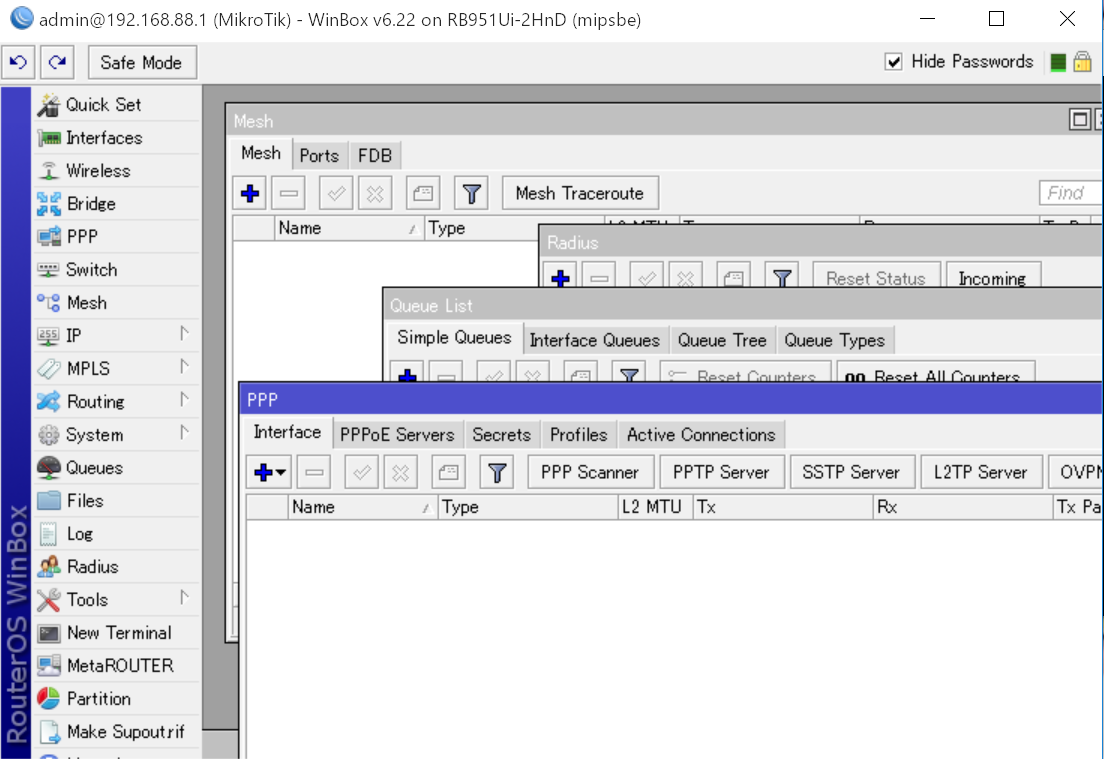Click add plus button in Mesh window
The image size is (1104, 759).
coord(250,194)
